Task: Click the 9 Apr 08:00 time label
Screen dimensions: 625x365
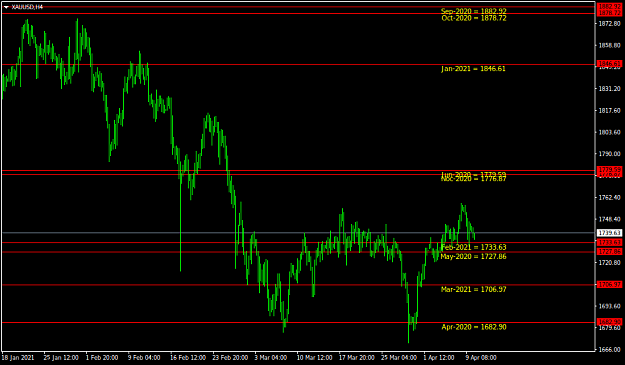Action: [481, 357]
